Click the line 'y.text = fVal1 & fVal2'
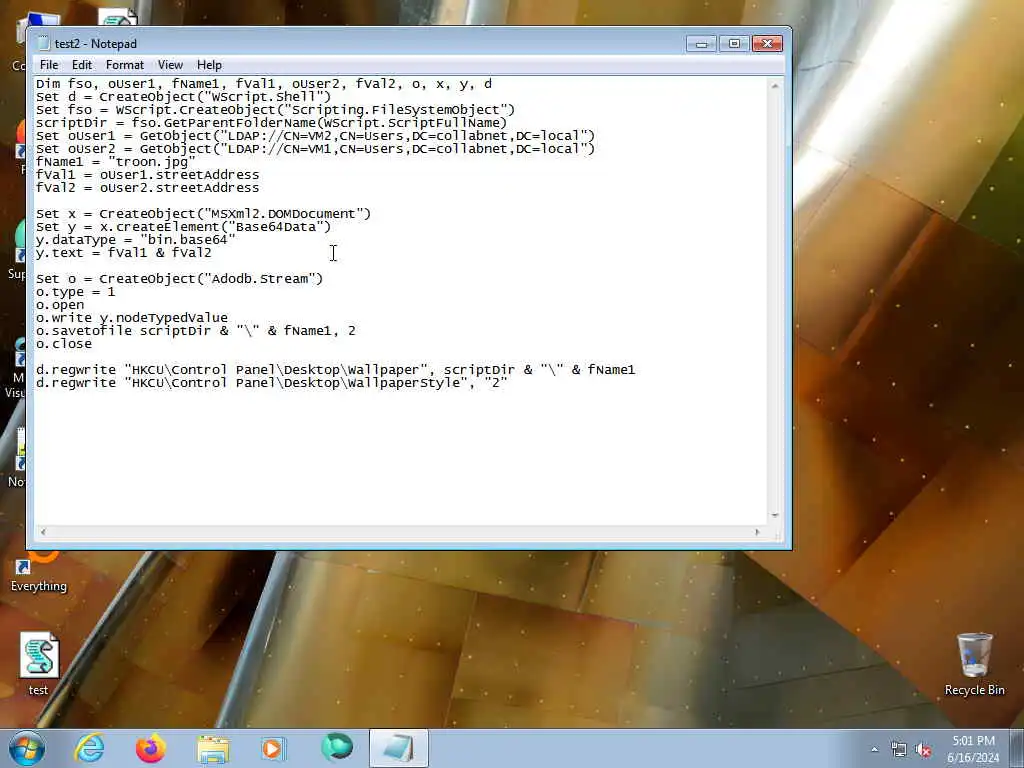 (x=124, y=253)
